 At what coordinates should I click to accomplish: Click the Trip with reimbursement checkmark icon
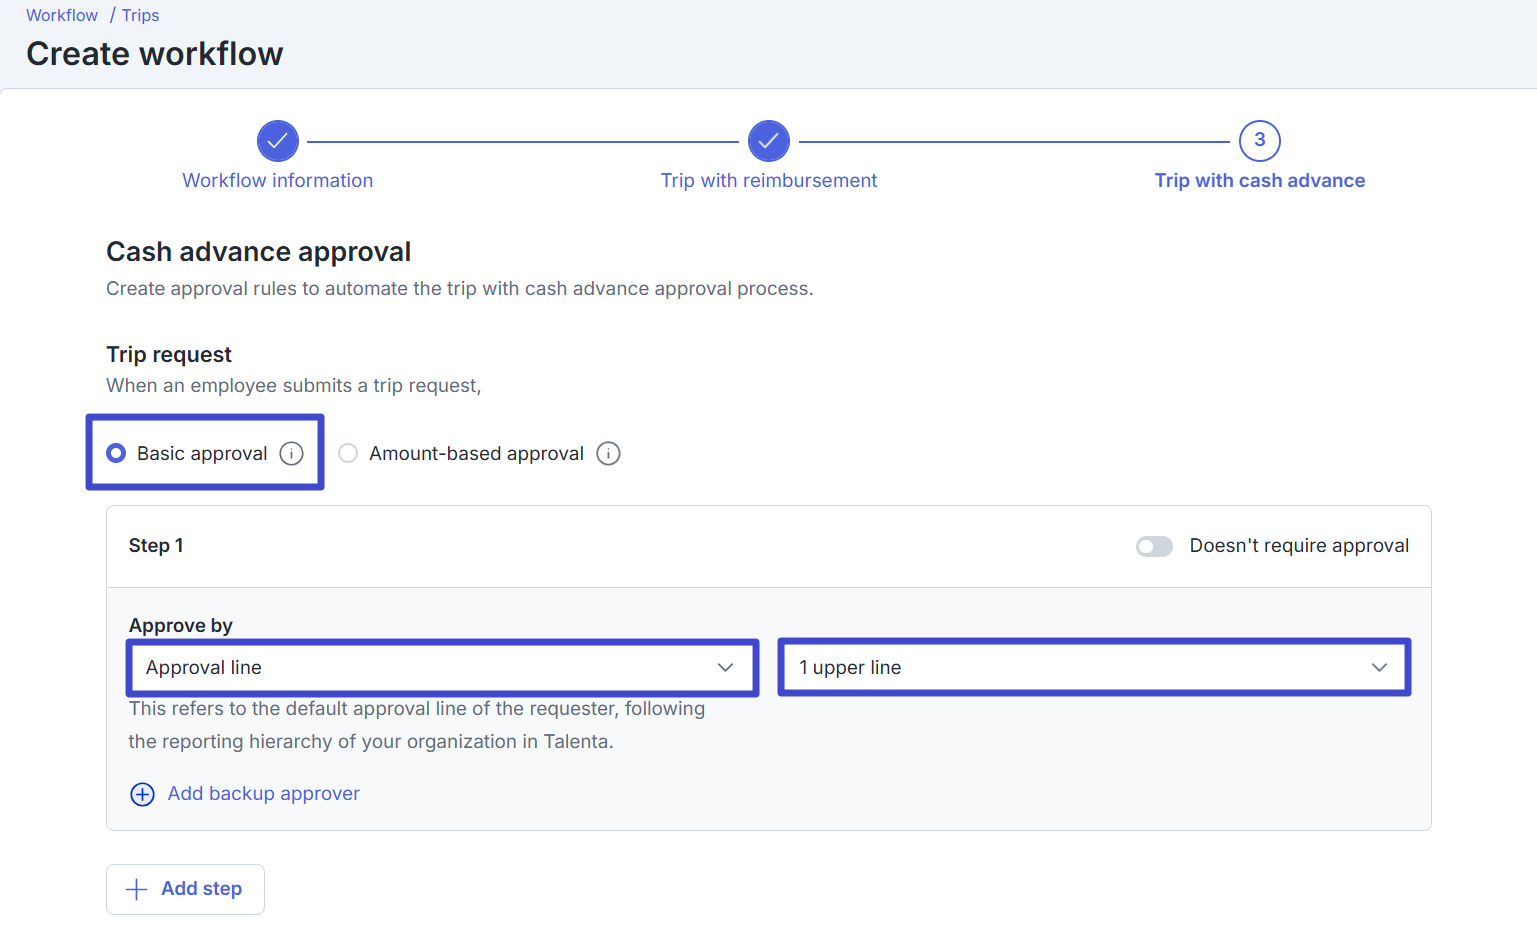click(768, 141)
